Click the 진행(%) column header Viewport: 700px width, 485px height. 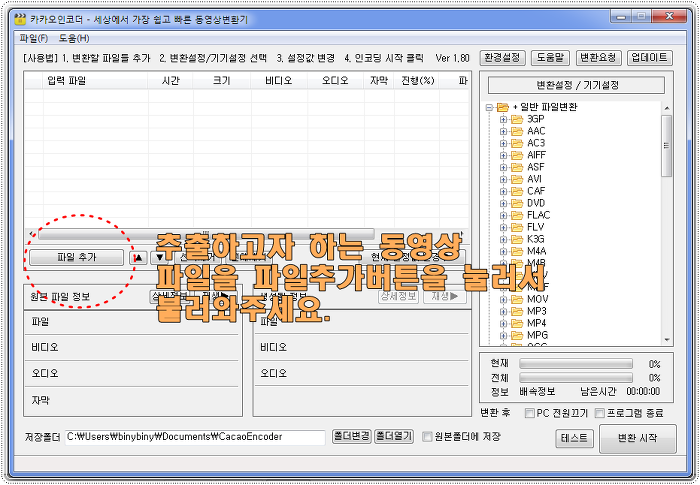[x=417, y=81]
